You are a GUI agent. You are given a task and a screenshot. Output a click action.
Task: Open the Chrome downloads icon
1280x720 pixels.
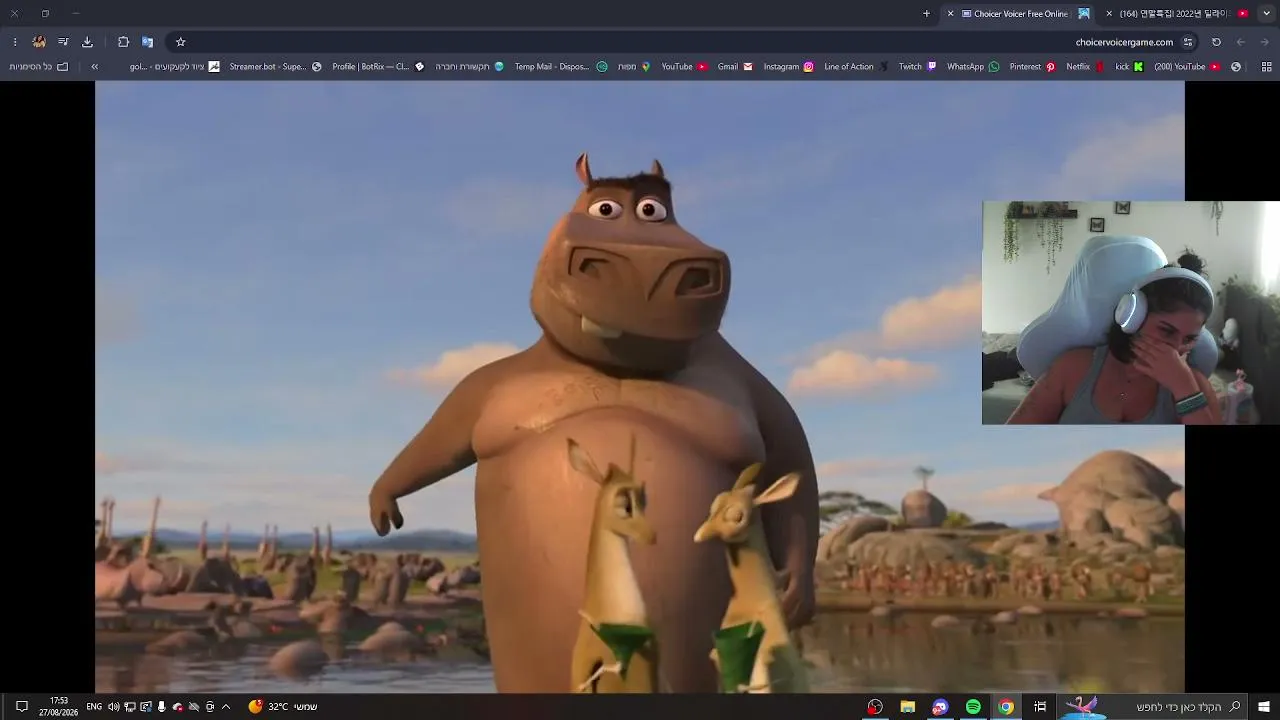pos(87,42)
